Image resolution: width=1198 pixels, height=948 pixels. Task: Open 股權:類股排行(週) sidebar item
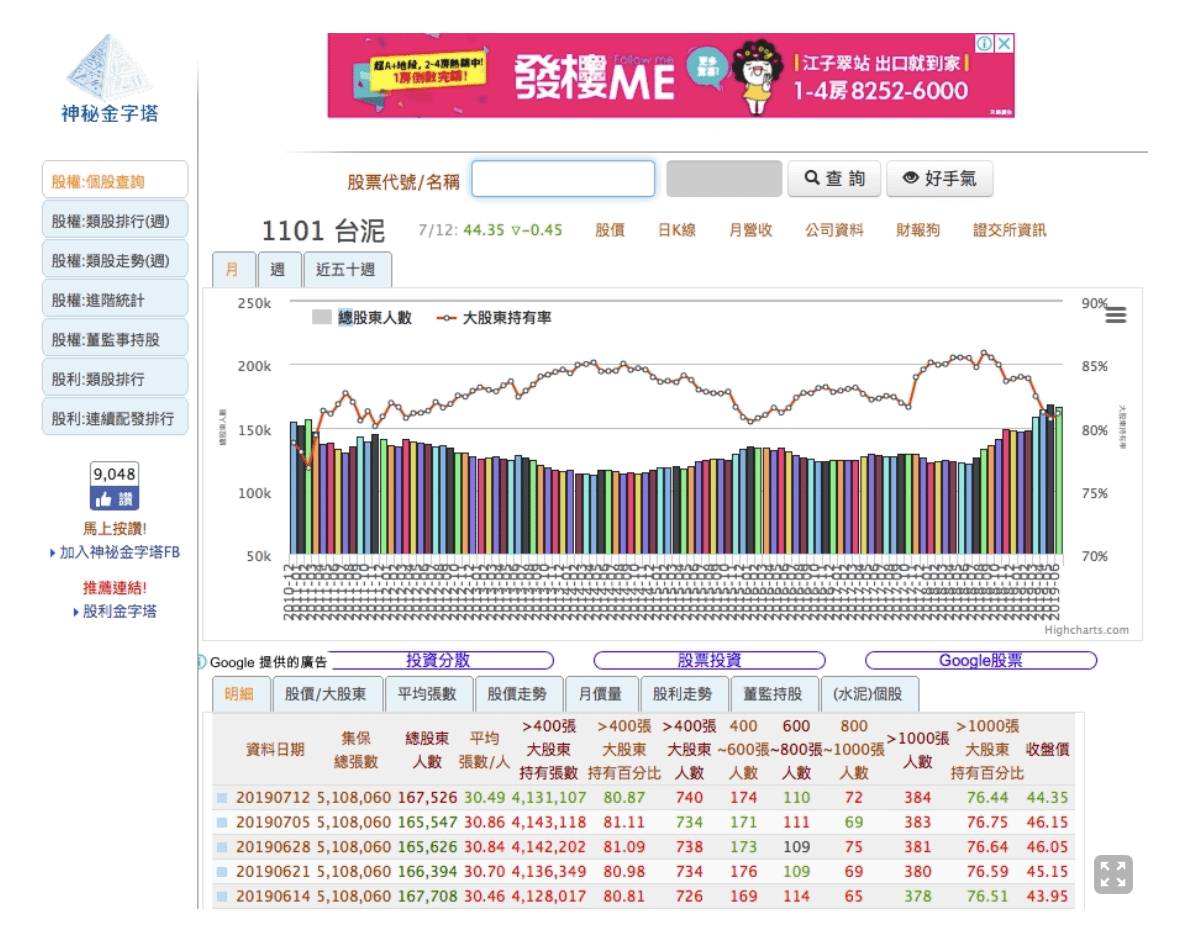(115, 221)
